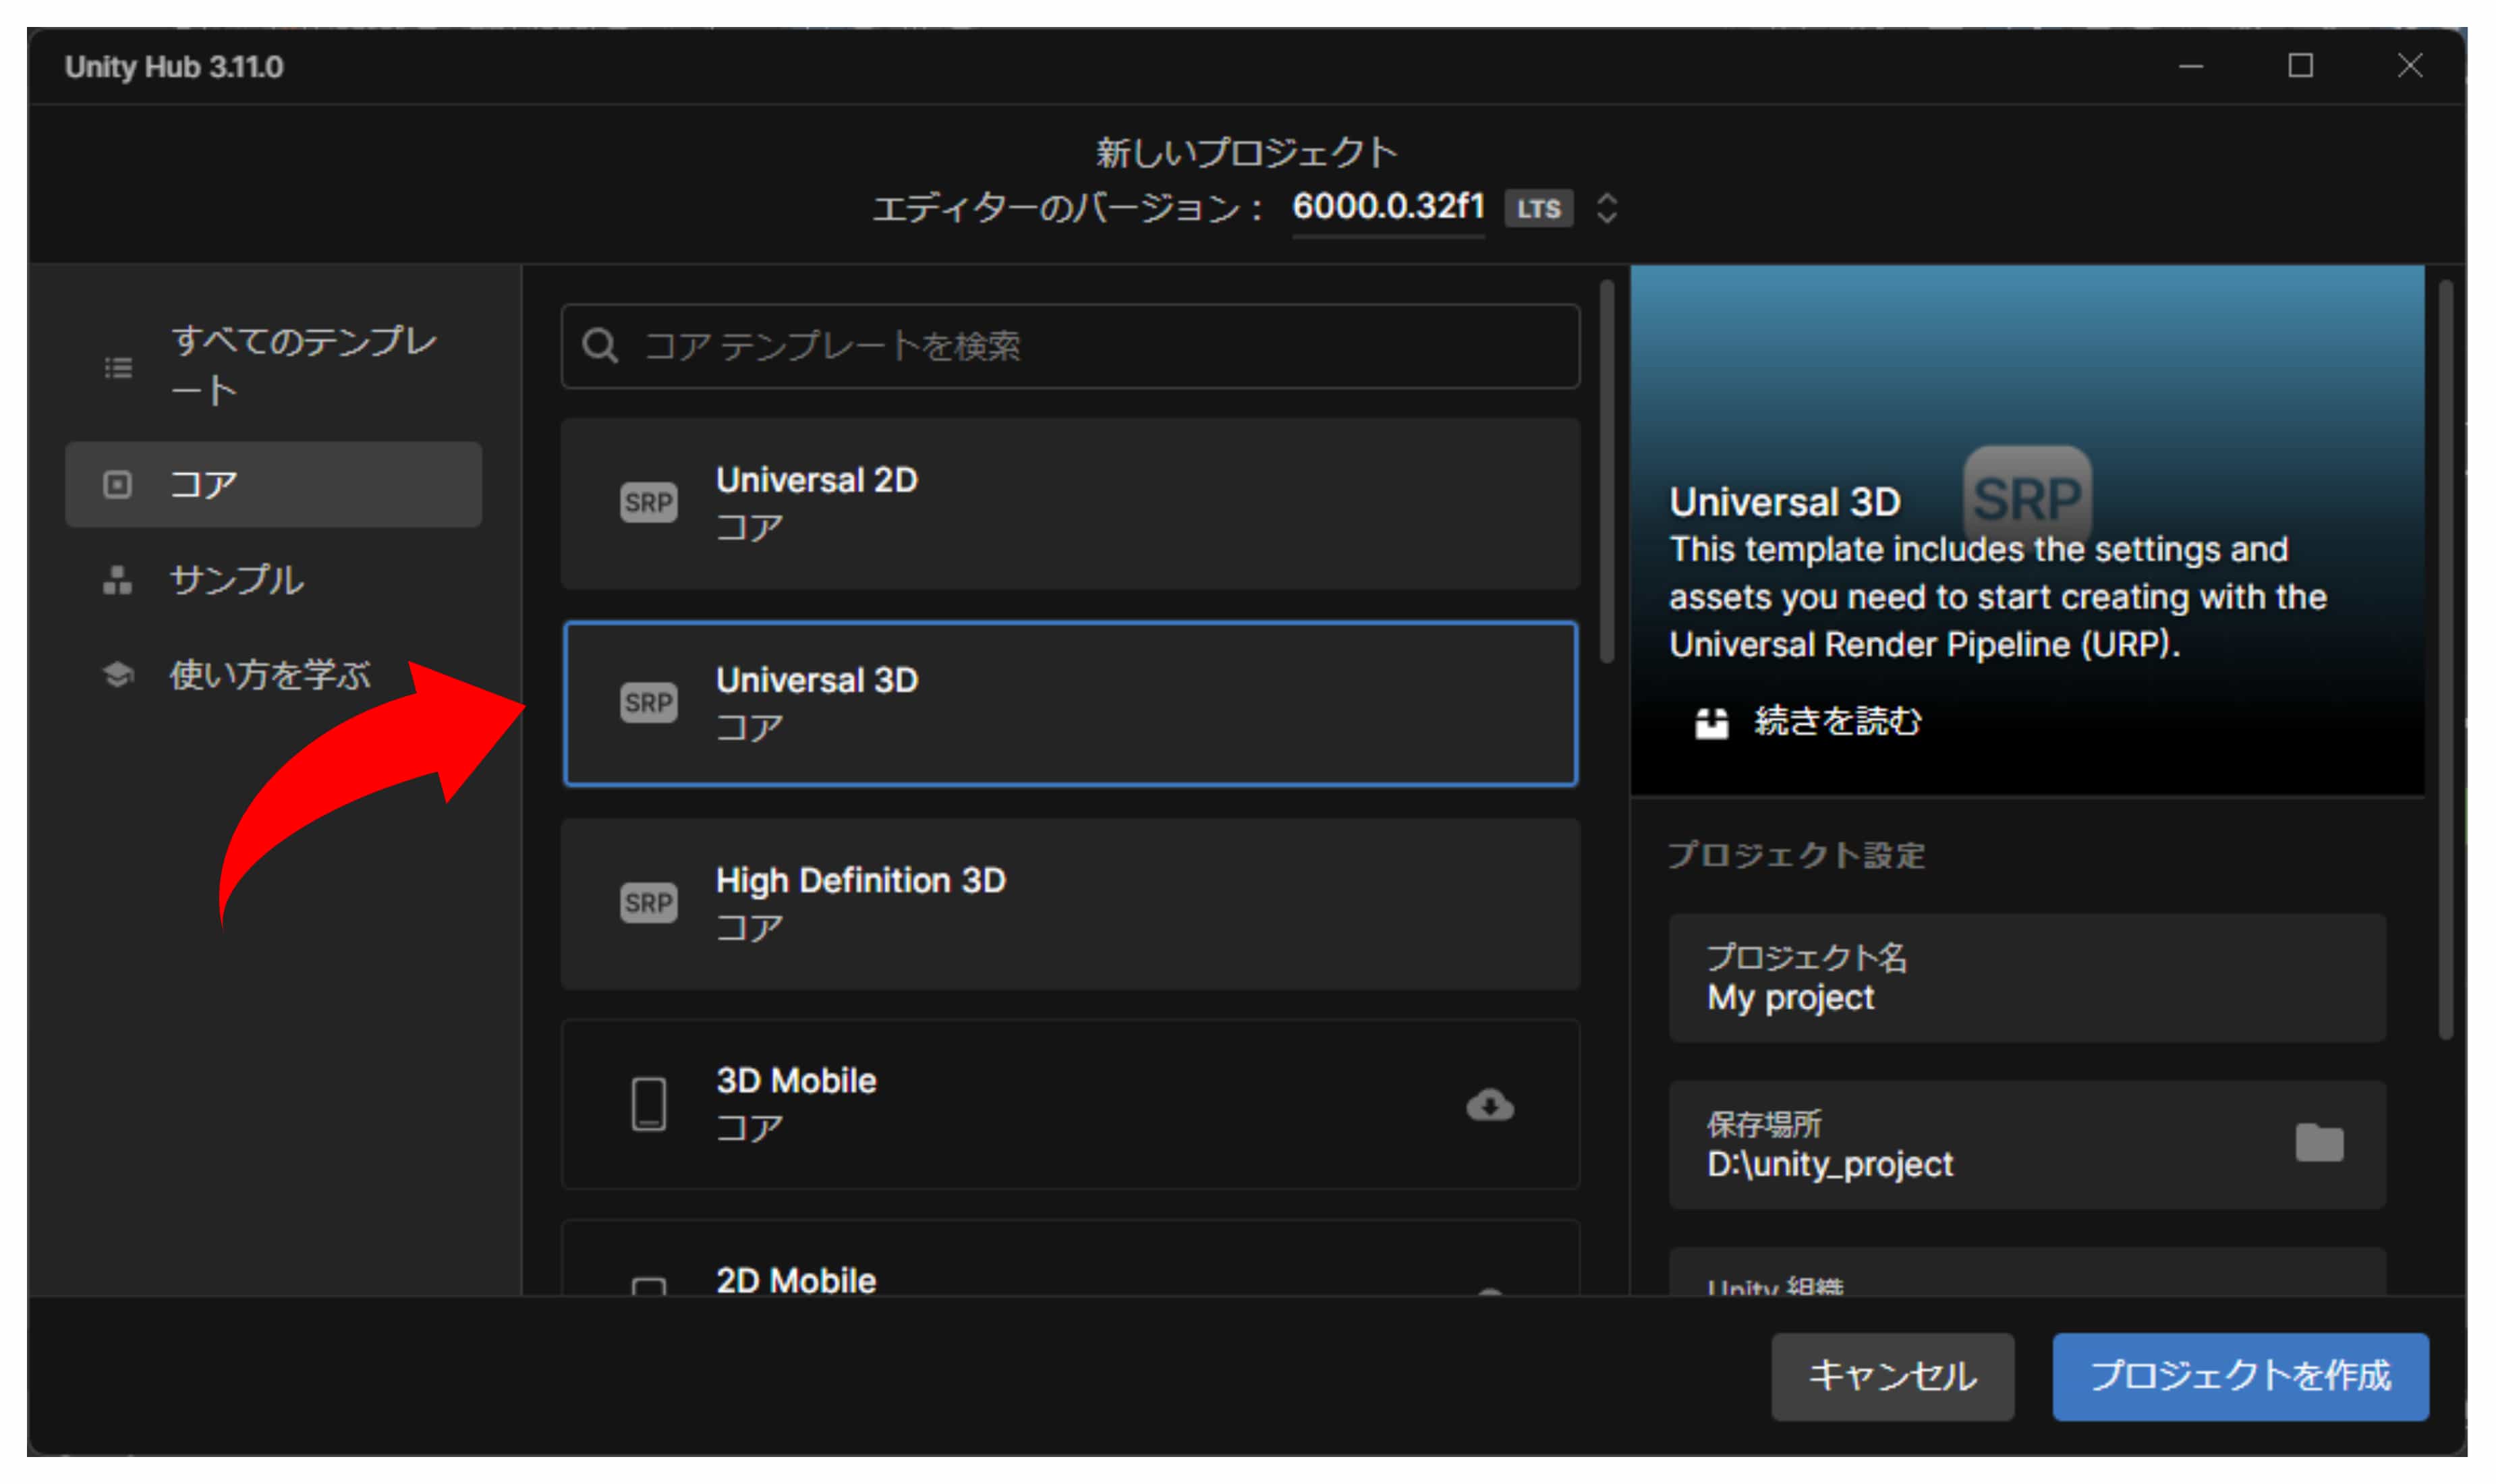Select the Universal 3D template
Image resolution: width=2496 pixels, height=1484 pixels.
(1070, 703)
